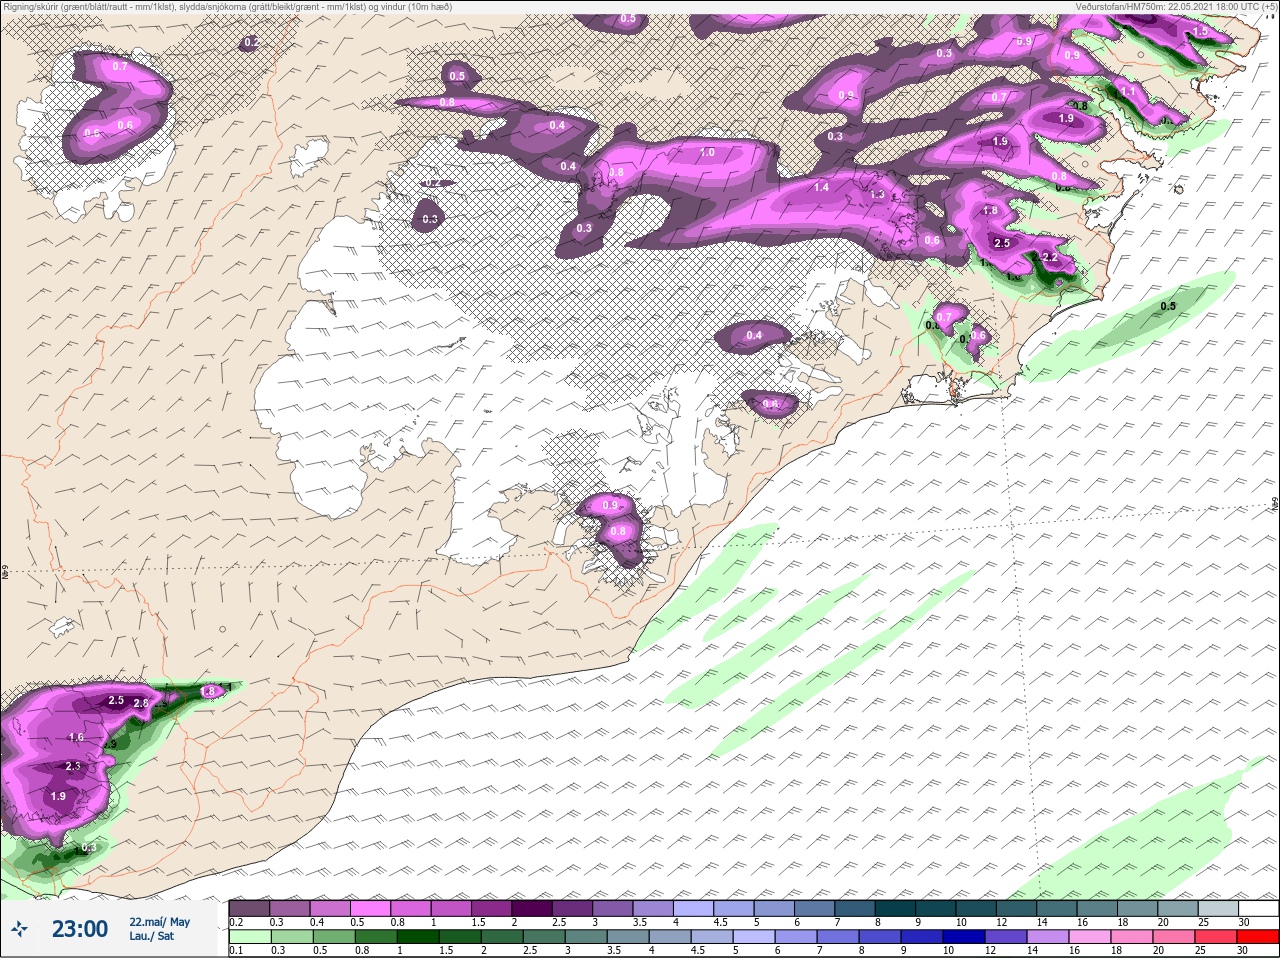Click the 1.5 value at the top right corner
Image resolution: width=1280 pixels, height=958 pixels.
pyautogui.click(x=1200, y=32)
